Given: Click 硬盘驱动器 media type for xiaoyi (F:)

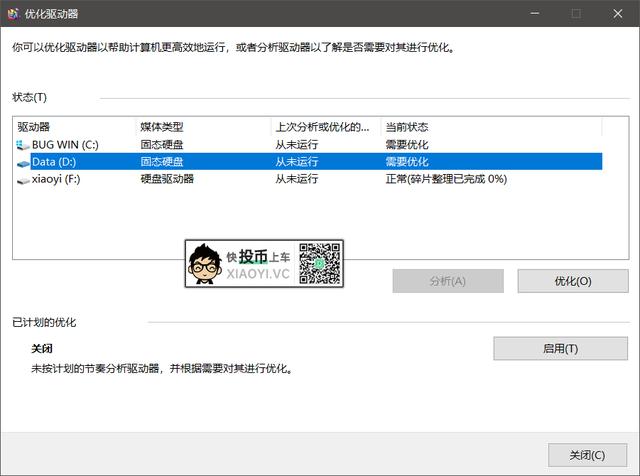Looking at the screenshot, I should 167,179.
